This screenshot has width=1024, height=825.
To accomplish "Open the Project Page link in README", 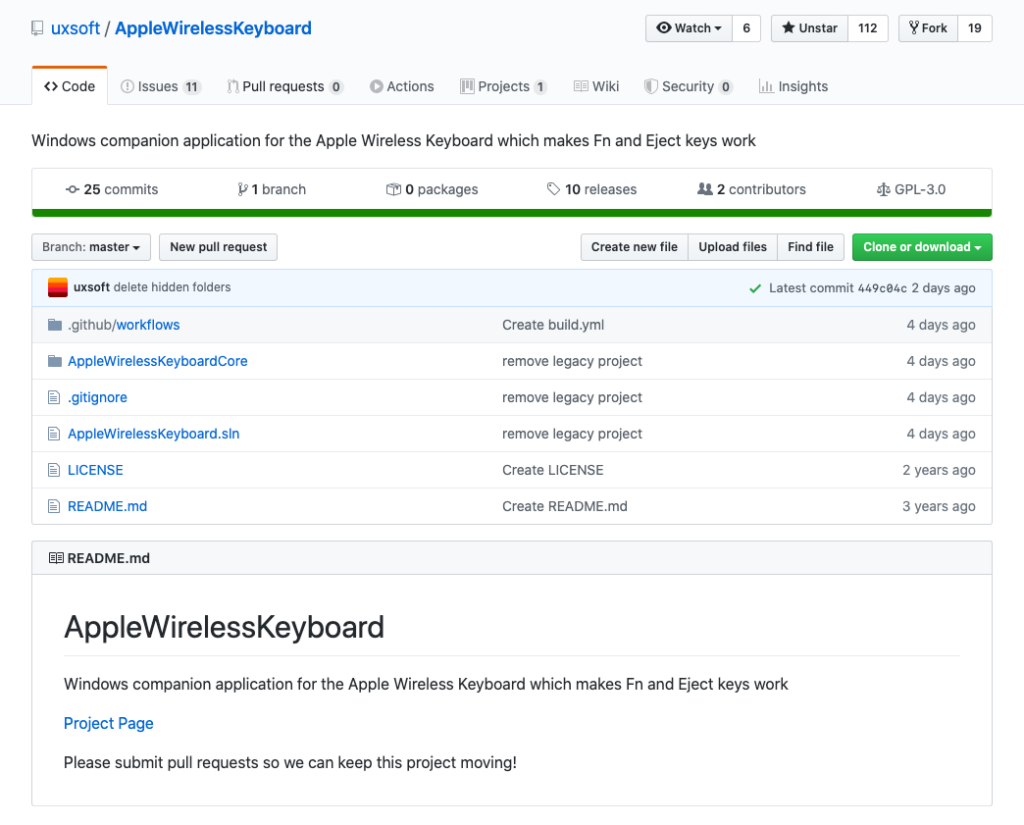I will pyautogui.click(x=108, y=723).
